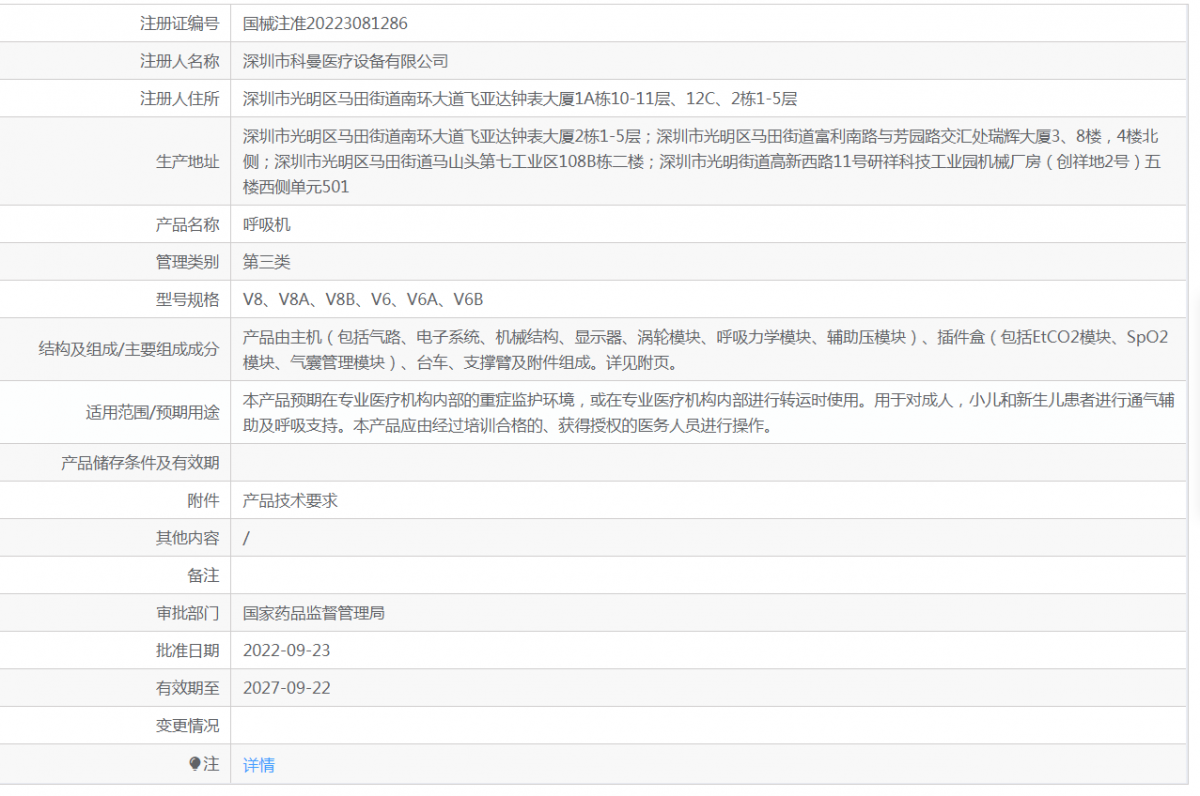Click the 批准日期 label
Viewport: 1200px width, 796px height.
click(x=187, y=650)
